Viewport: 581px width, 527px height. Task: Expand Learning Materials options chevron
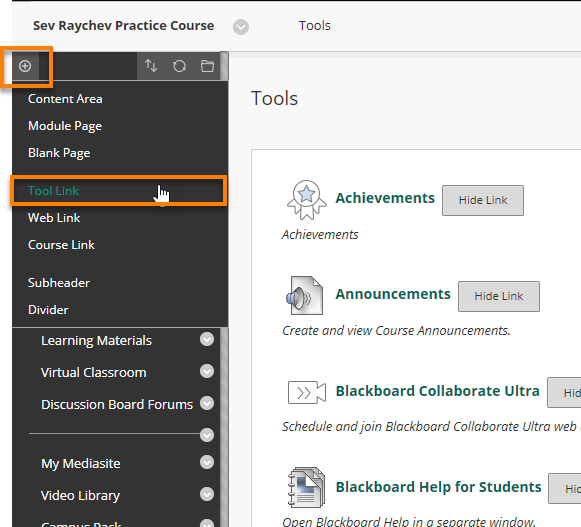(207, 339)
